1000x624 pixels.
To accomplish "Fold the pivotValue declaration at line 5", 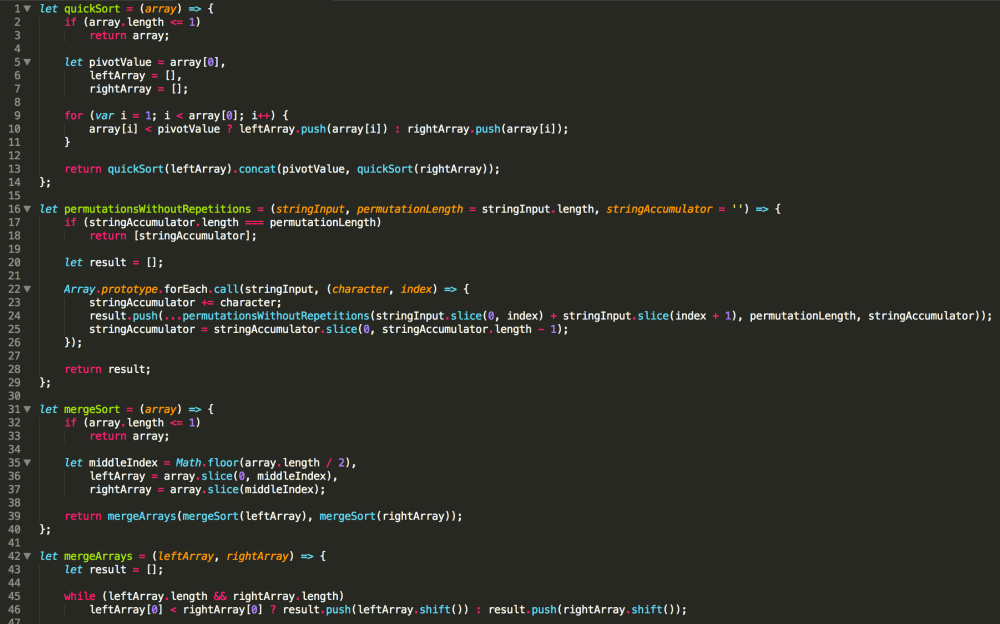I will click(x=27, y=62).
